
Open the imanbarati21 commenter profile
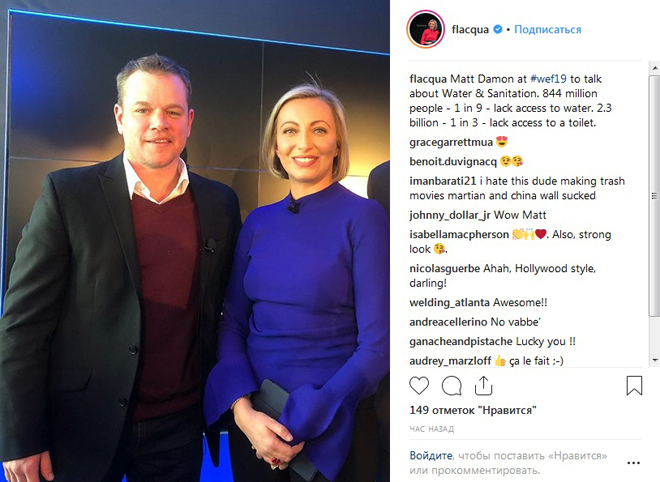[x=443, y=181]
